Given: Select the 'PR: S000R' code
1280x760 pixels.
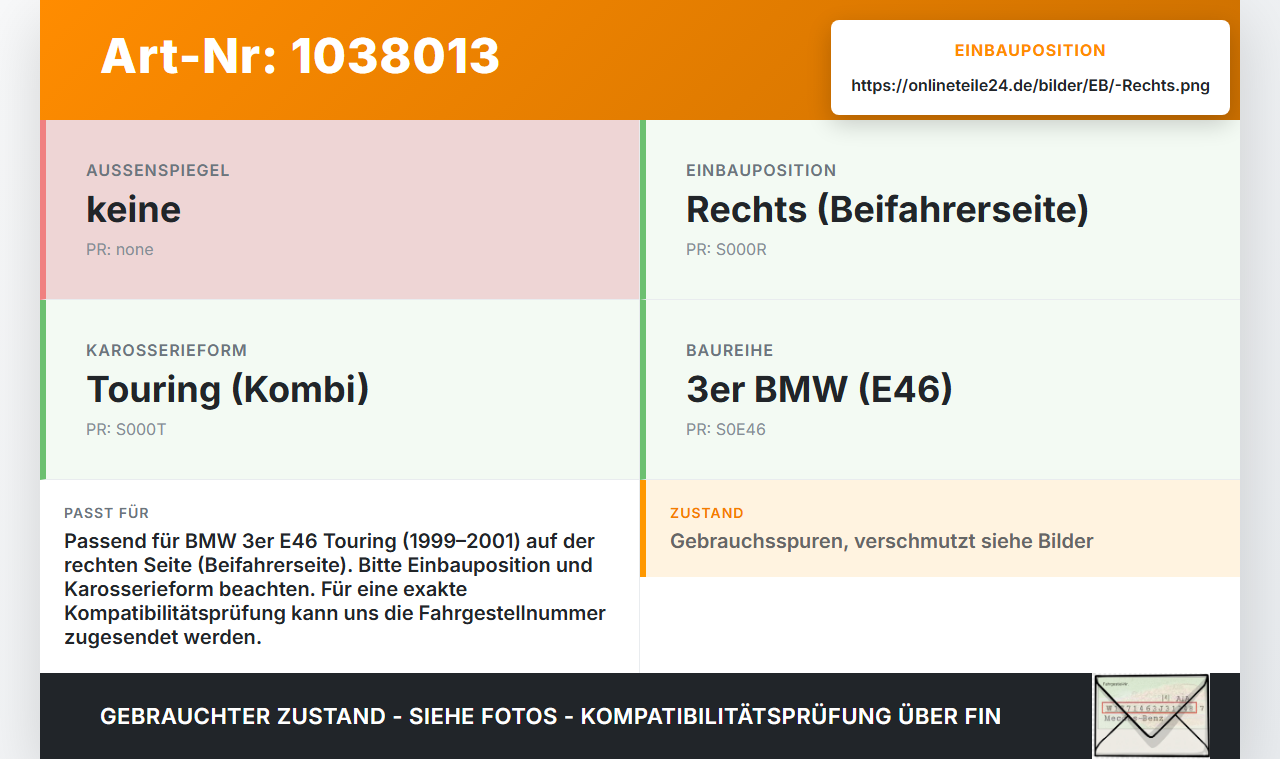Looking at the screenshot, I should click(726, 249).
